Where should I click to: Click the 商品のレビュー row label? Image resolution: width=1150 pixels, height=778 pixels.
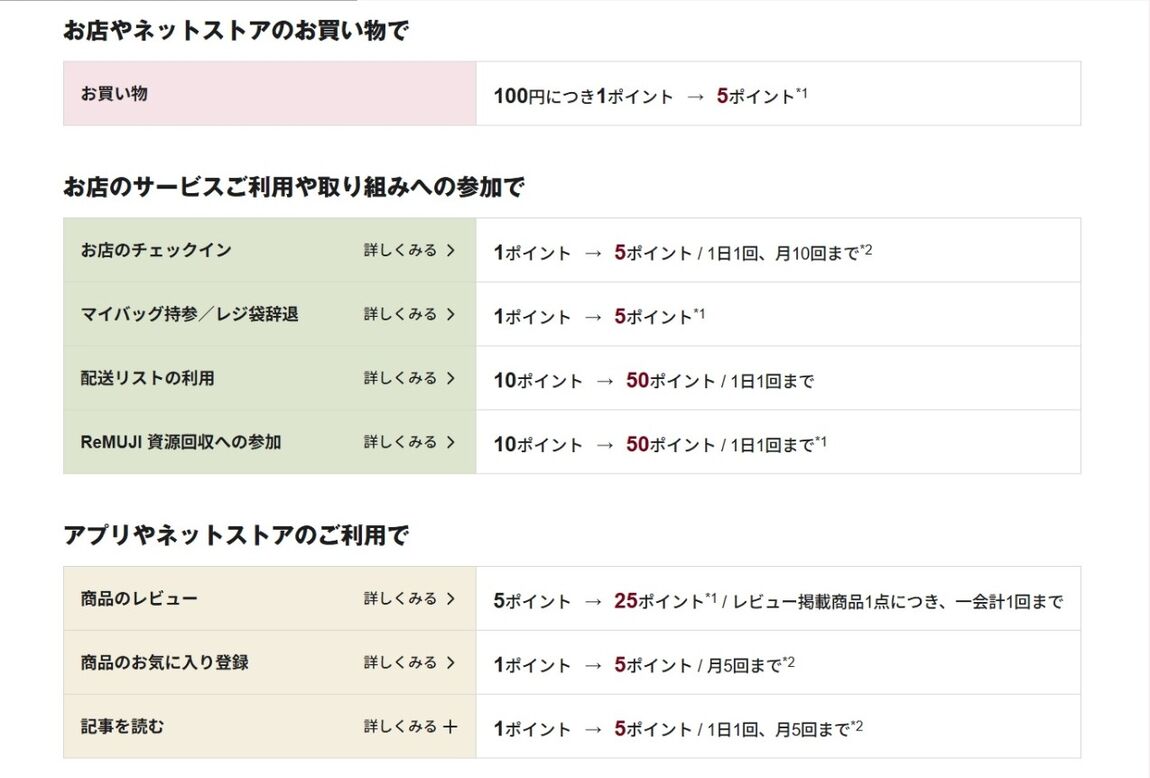[139, 599]
